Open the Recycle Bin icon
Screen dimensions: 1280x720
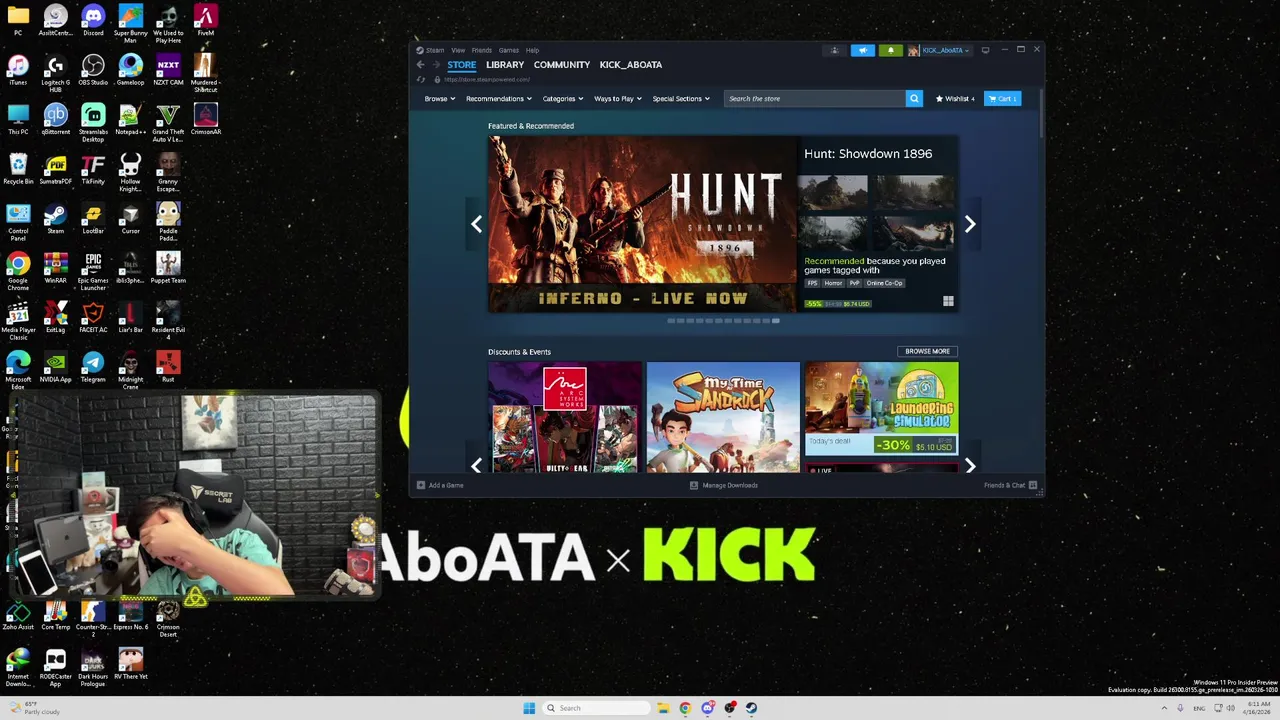[18, 168]
